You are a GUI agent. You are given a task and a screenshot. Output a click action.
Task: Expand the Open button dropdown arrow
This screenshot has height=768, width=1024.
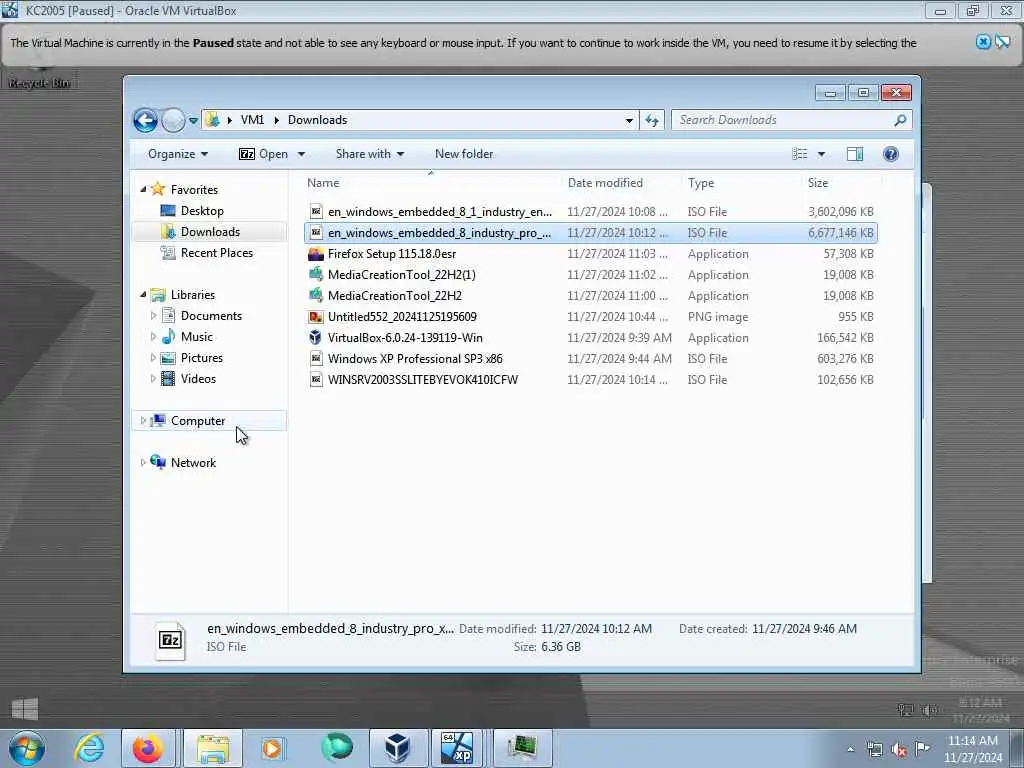coord(301,154)
